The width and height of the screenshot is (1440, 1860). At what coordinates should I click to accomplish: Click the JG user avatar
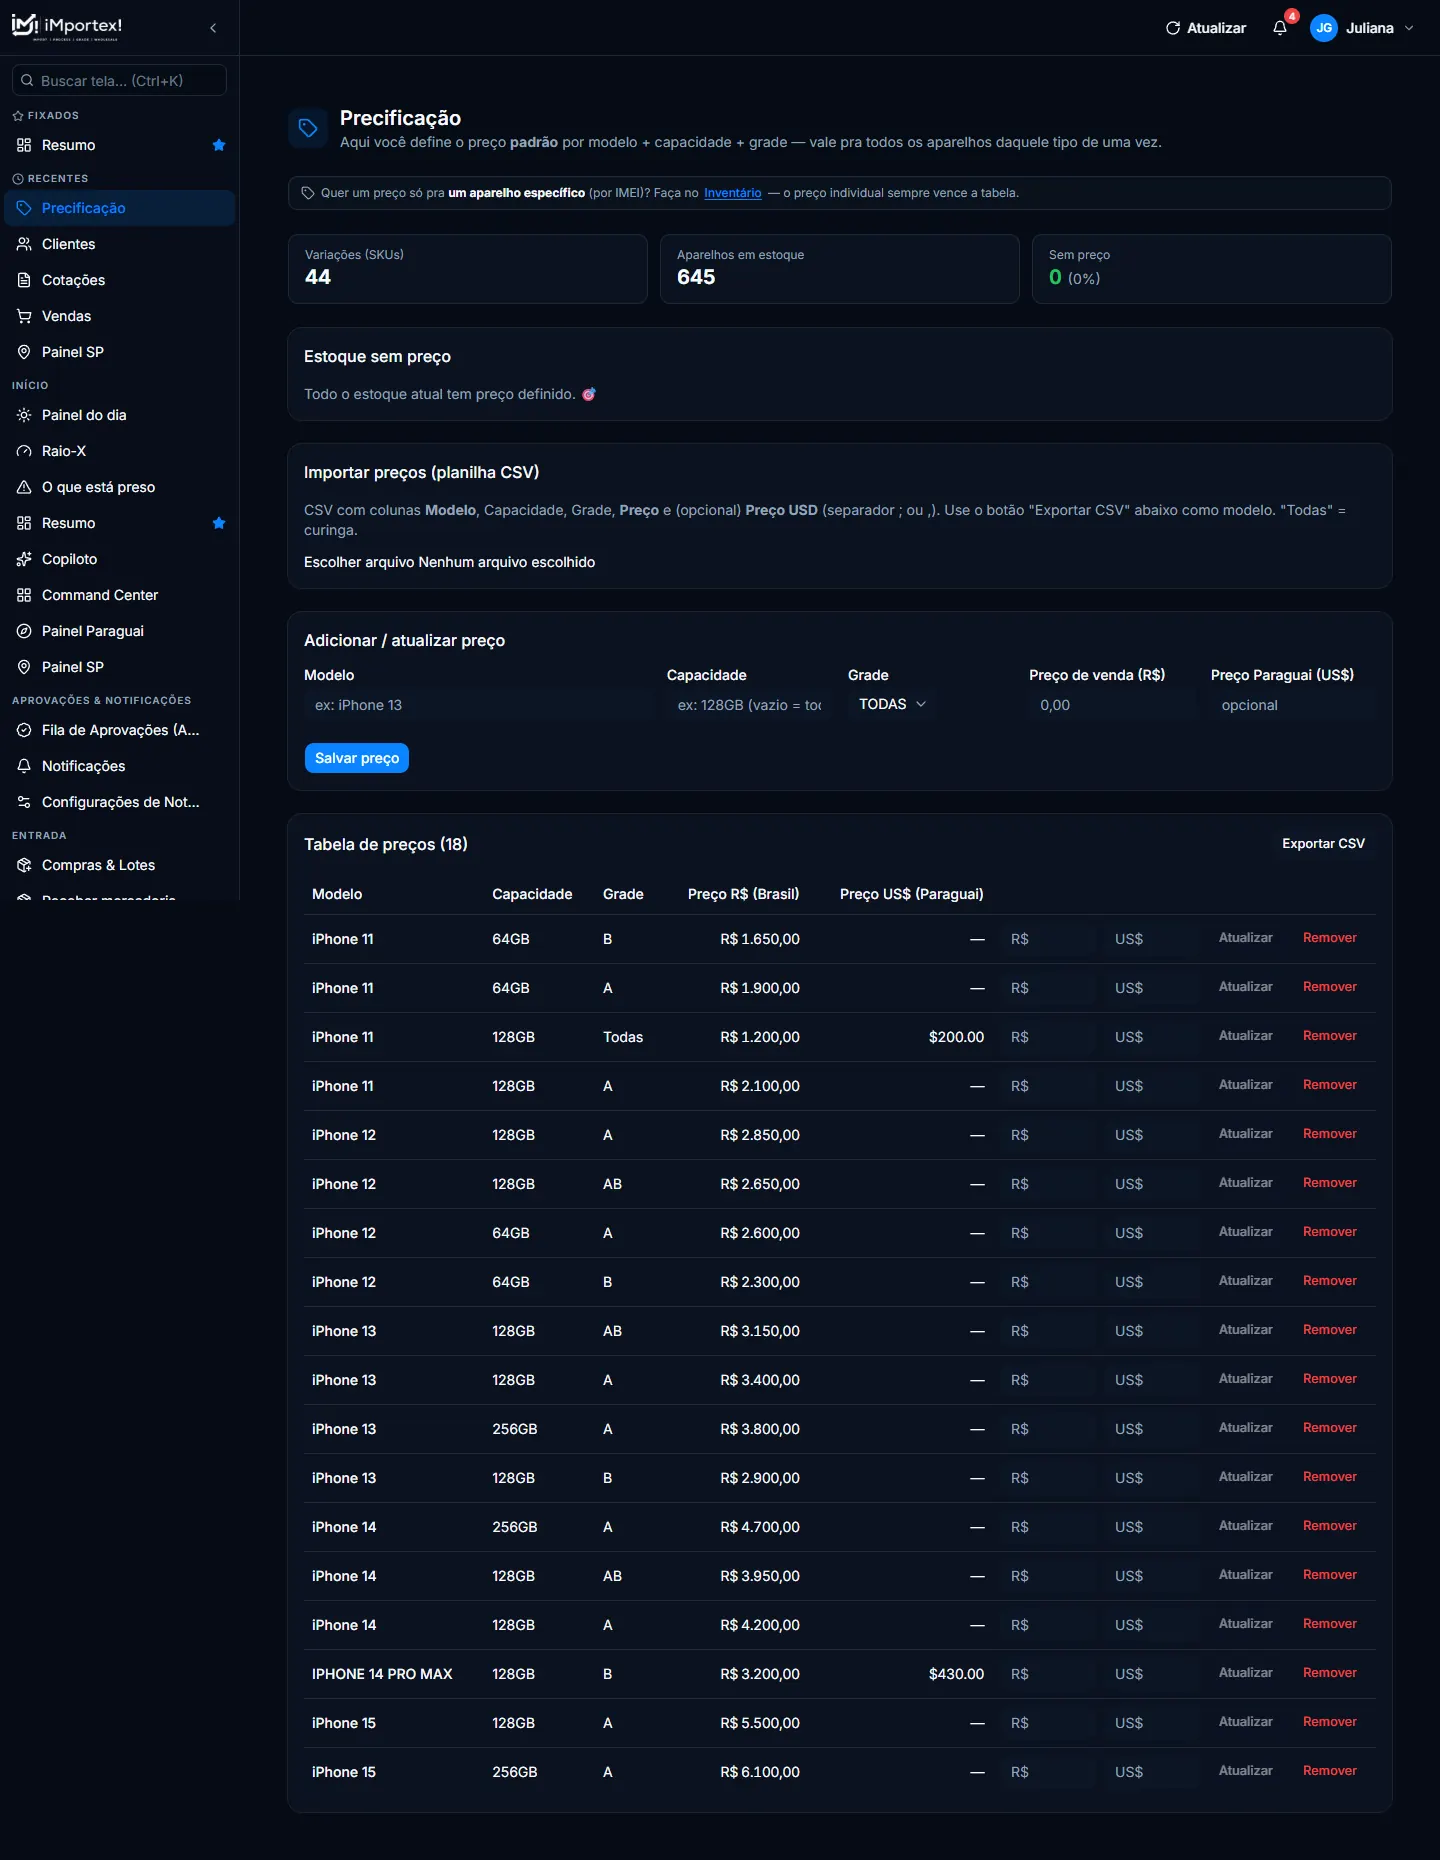pos(1324,28)
